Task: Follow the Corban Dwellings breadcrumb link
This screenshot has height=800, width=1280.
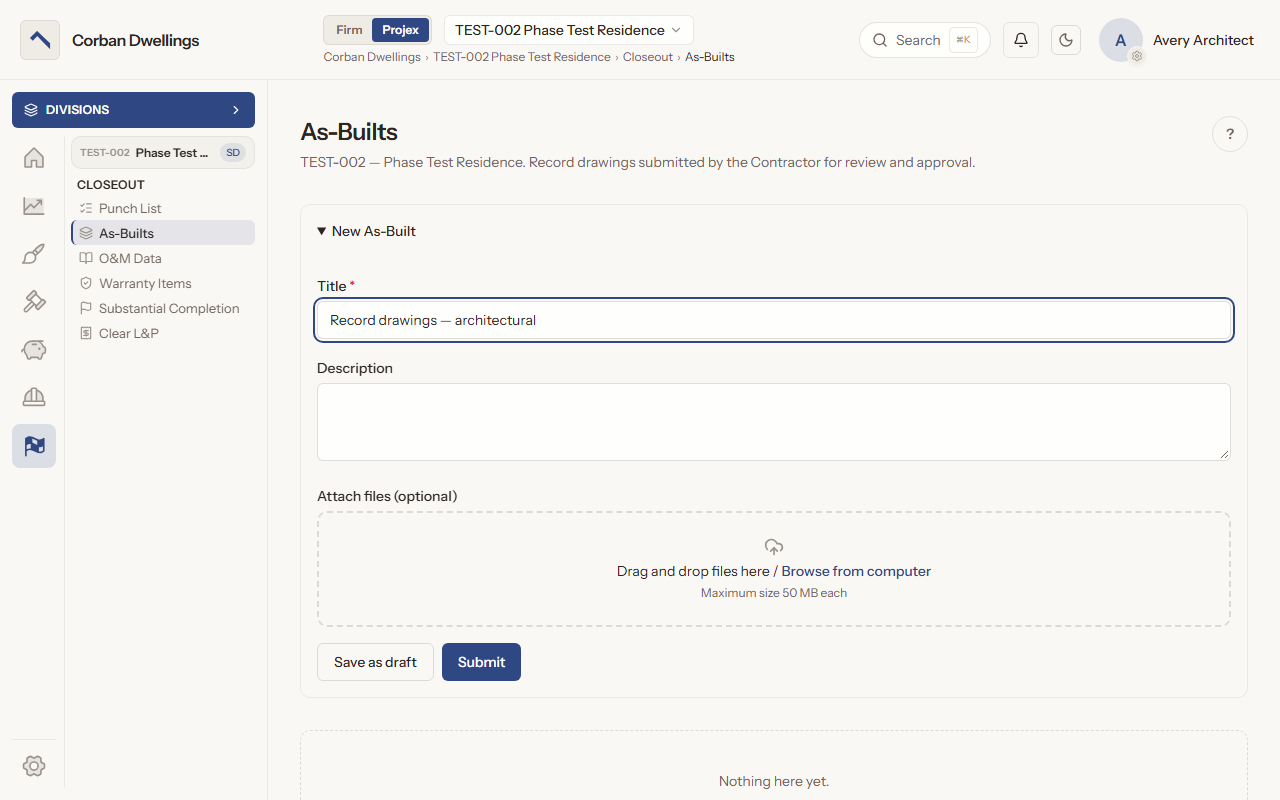Action: click(x=372, y=57)
